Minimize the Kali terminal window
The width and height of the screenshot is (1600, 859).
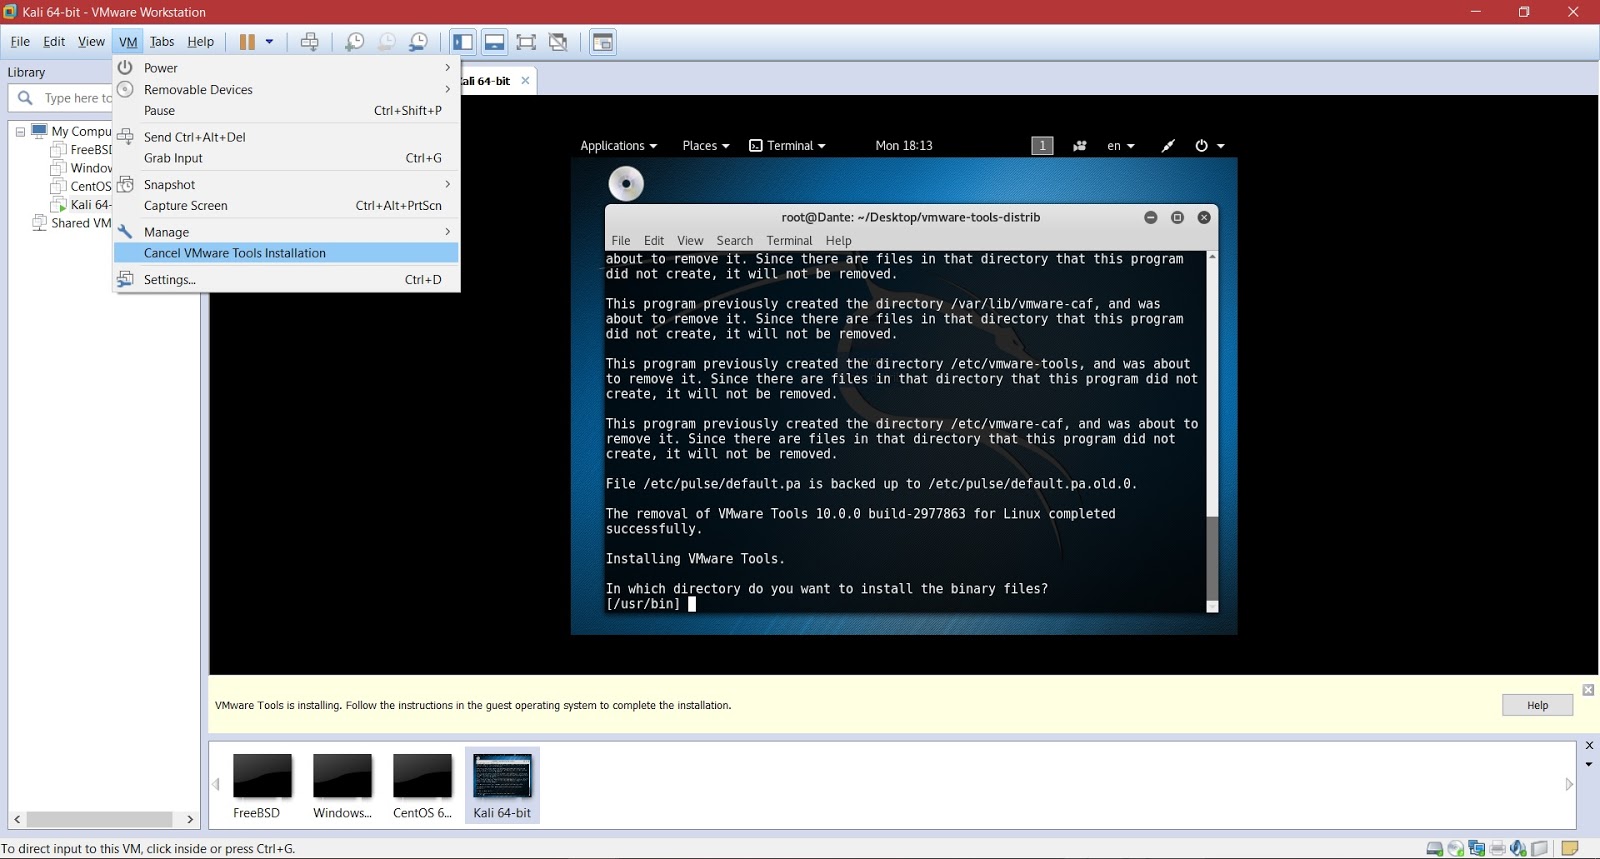tap(1150, 218)
